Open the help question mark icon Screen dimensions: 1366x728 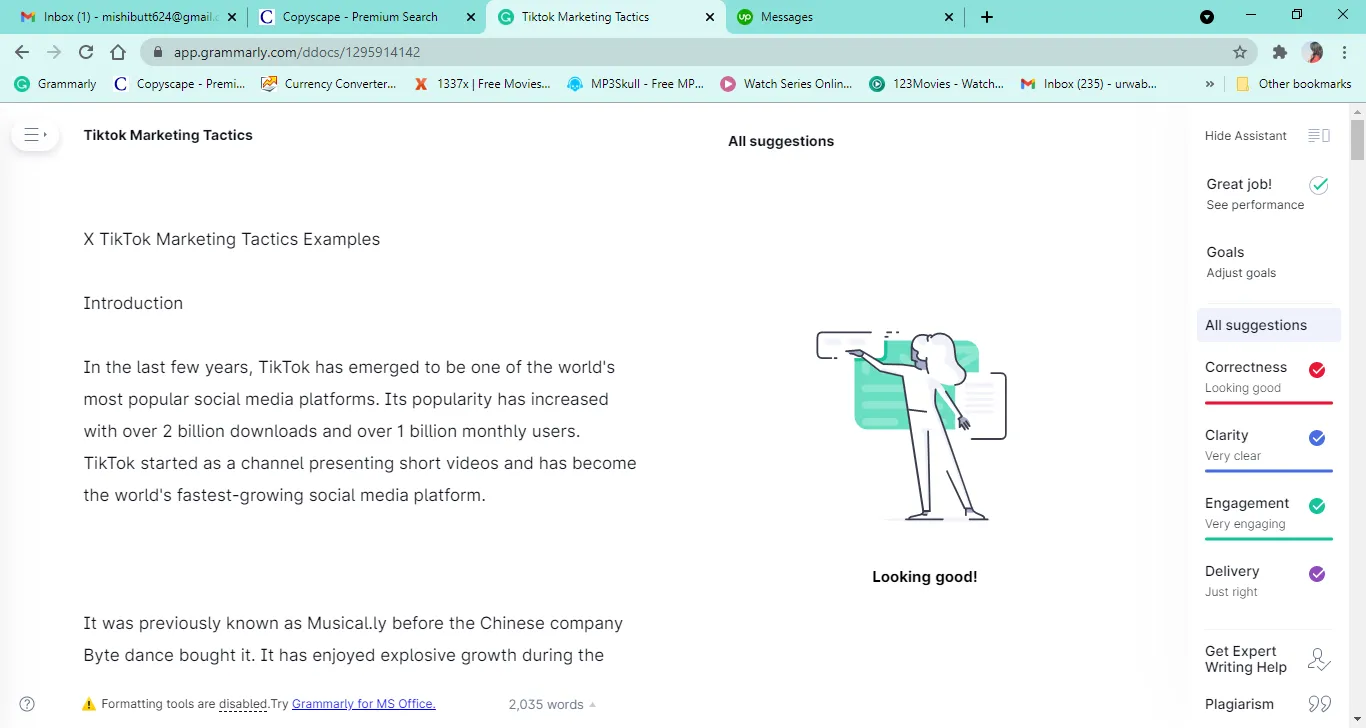click(27, 704)
